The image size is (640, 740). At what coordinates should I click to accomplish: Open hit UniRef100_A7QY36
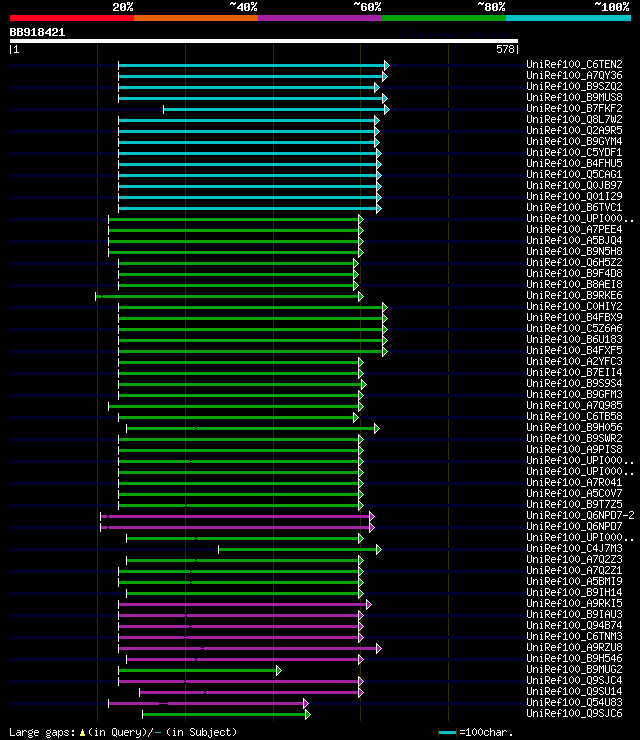point(574,75)
